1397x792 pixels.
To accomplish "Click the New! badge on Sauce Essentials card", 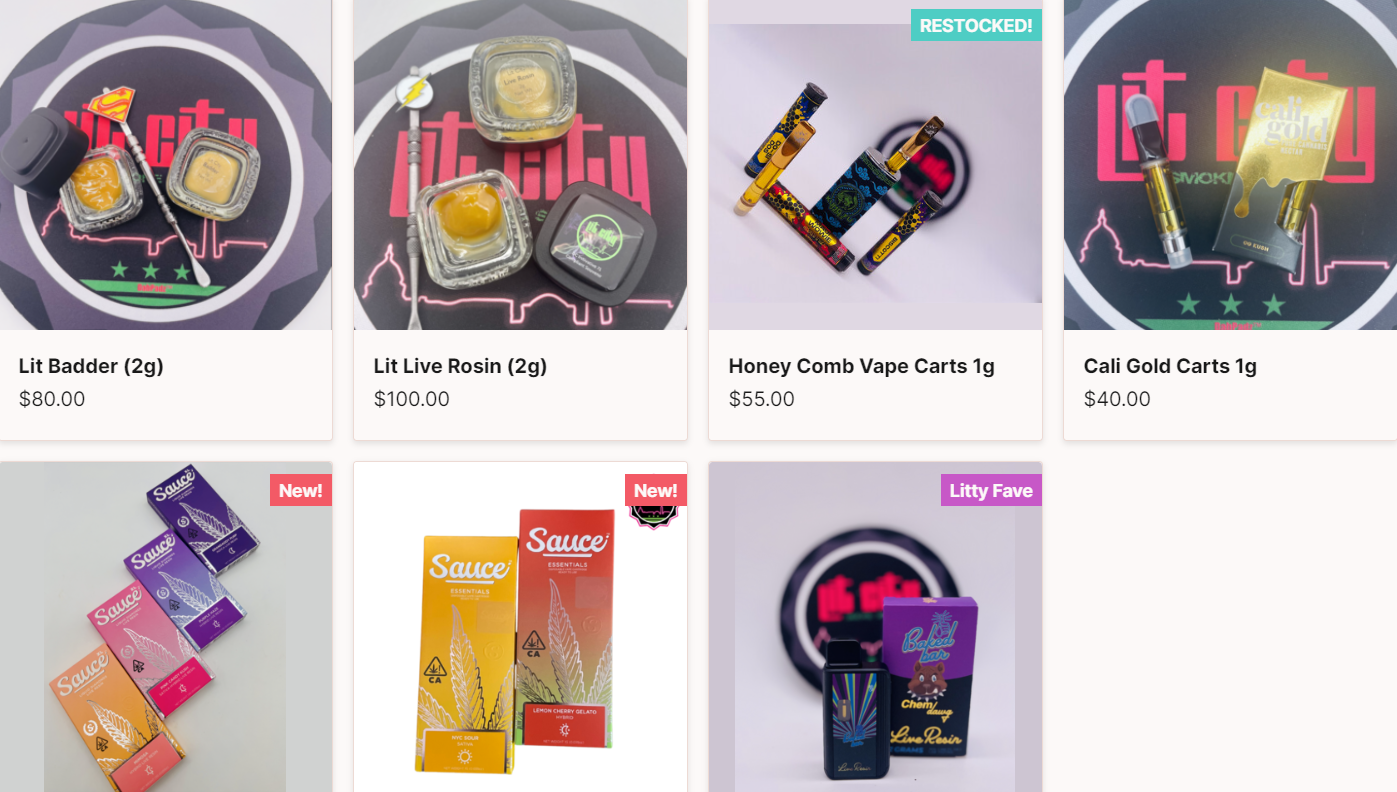I will click(x=656, y=490).
